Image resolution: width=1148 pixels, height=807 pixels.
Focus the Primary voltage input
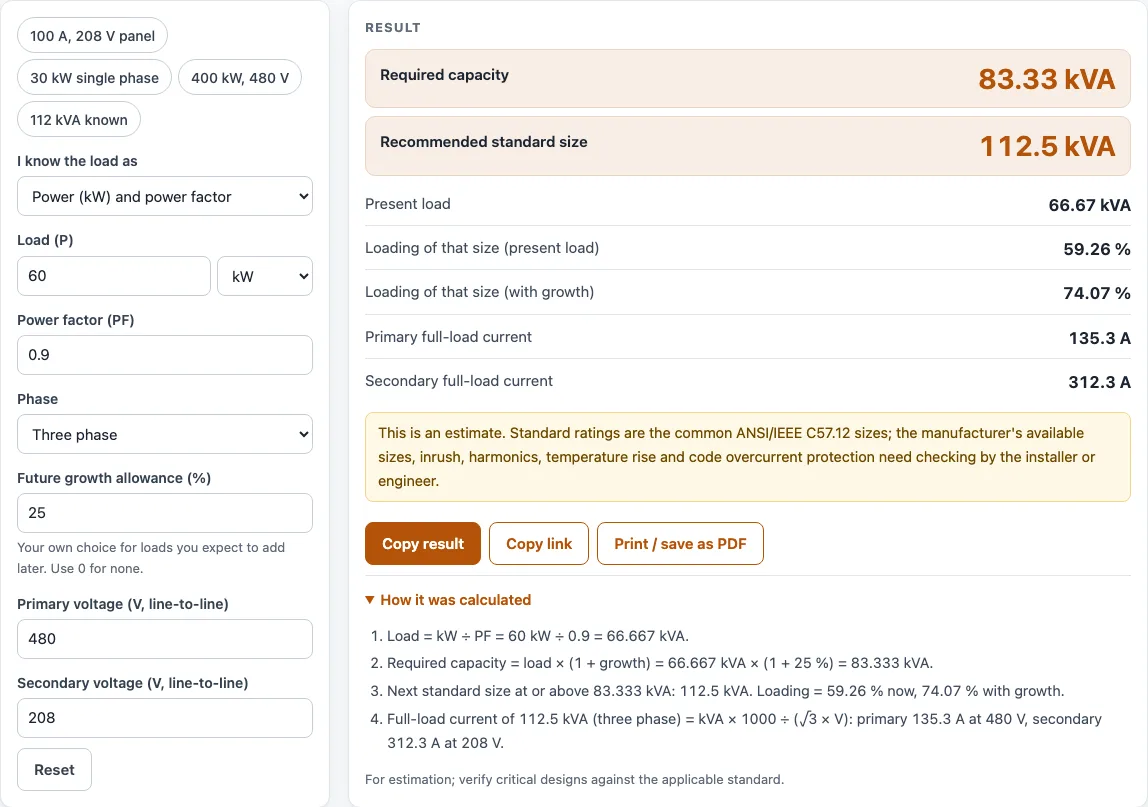(x=165, y=639)
